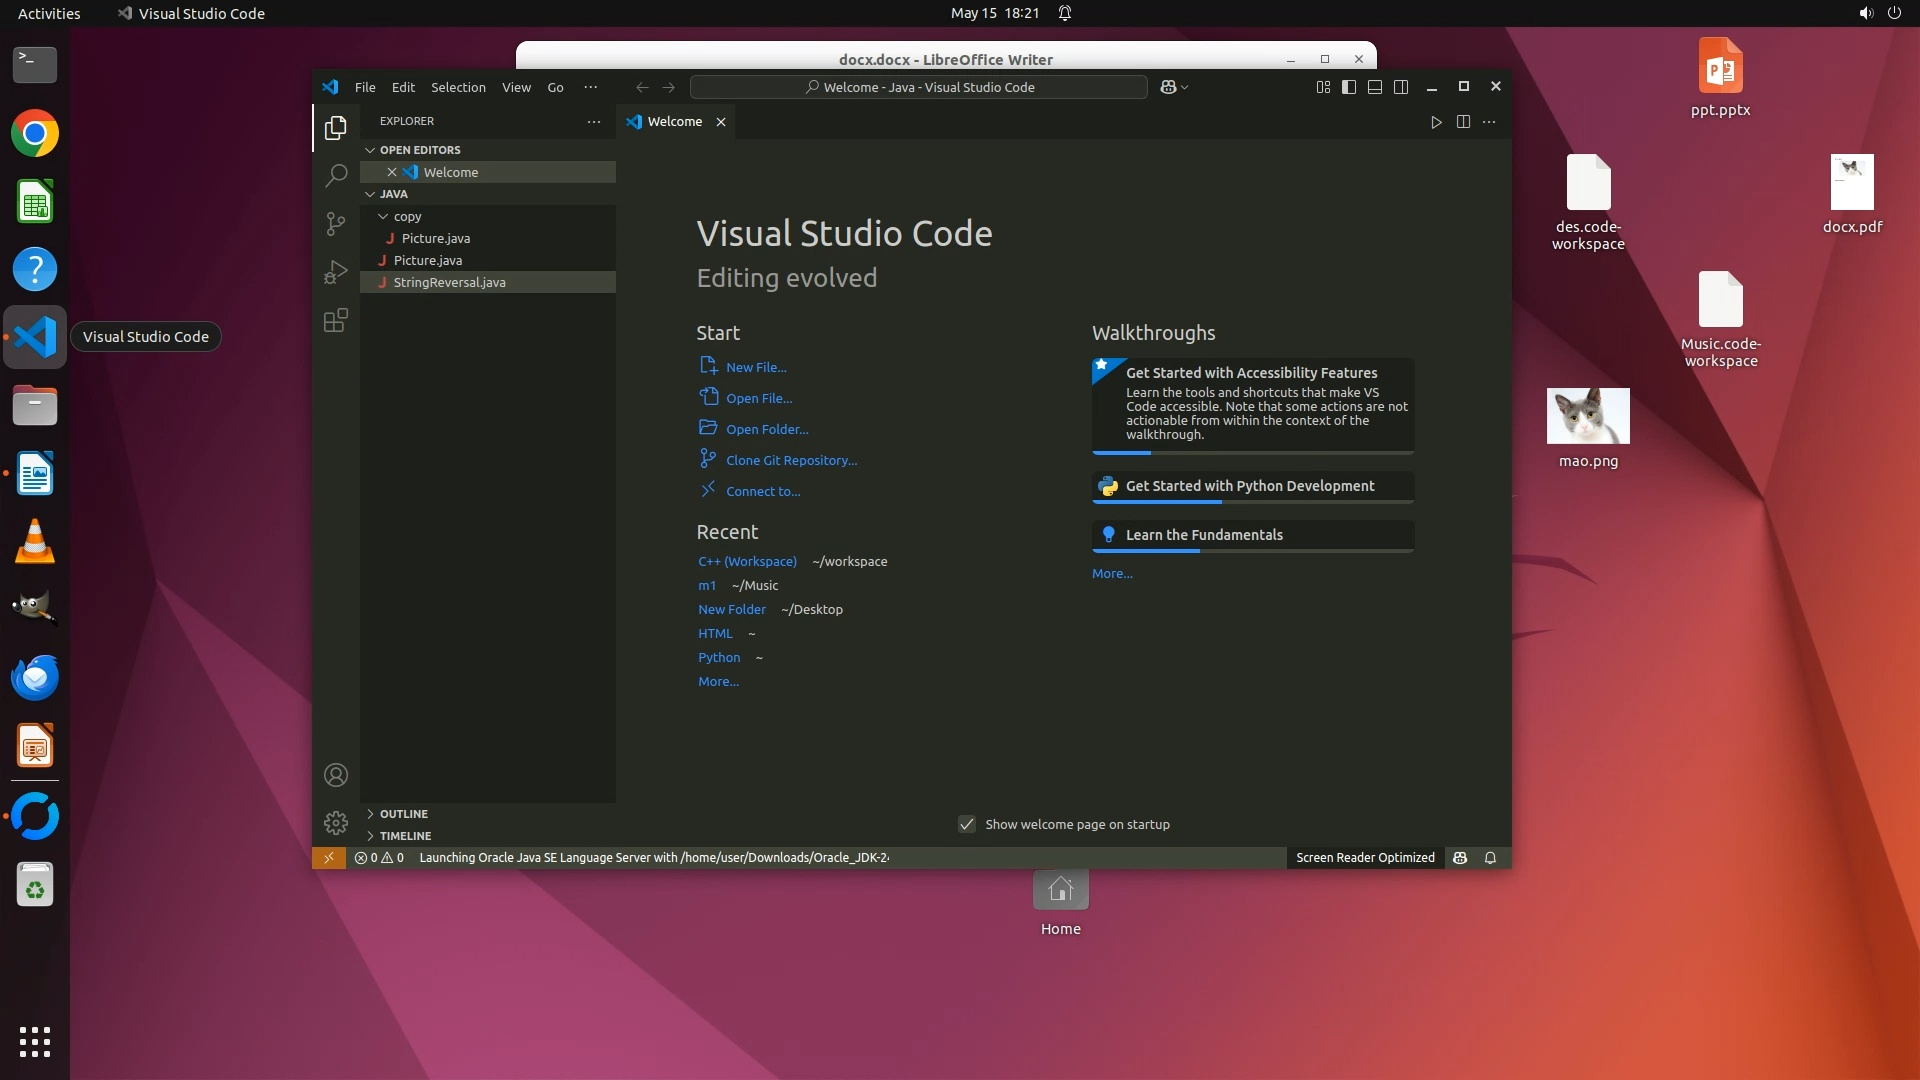The image size is (1920, 1080).
Task: Click the notifications bell in status bar
Action: (x=1490, y=858)
